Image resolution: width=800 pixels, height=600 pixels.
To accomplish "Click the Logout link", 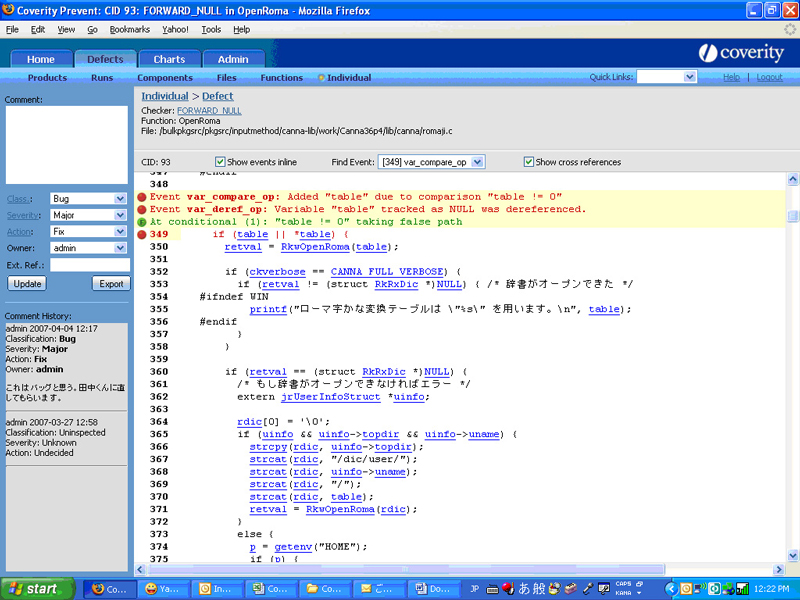I will [769, 77].
